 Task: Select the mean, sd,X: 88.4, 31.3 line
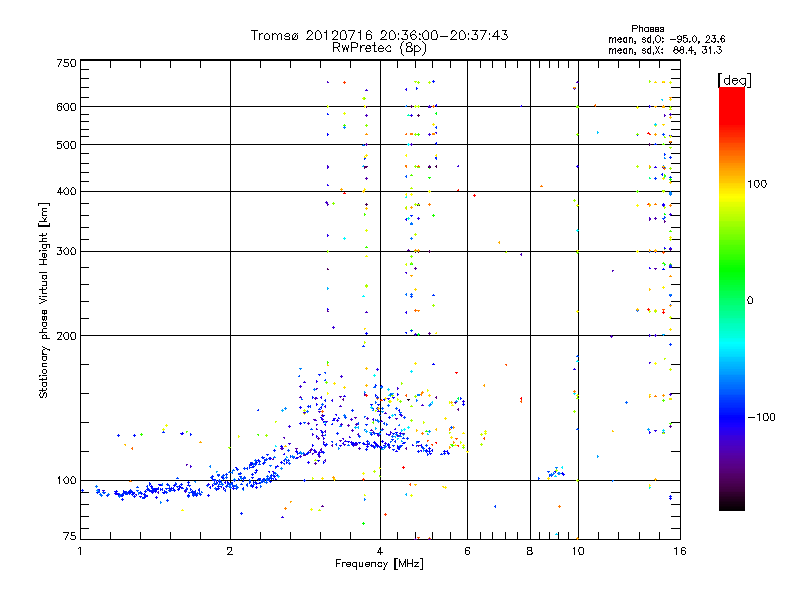tap(665, 50)
